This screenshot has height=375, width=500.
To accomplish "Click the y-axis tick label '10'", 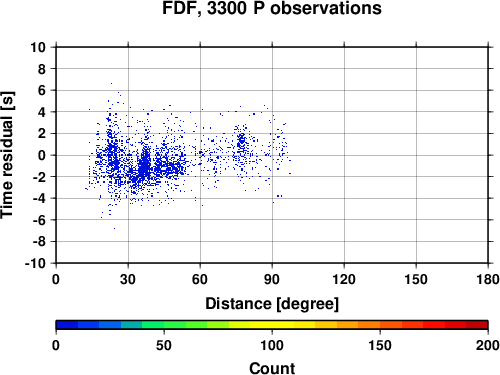I will [38, 47].
